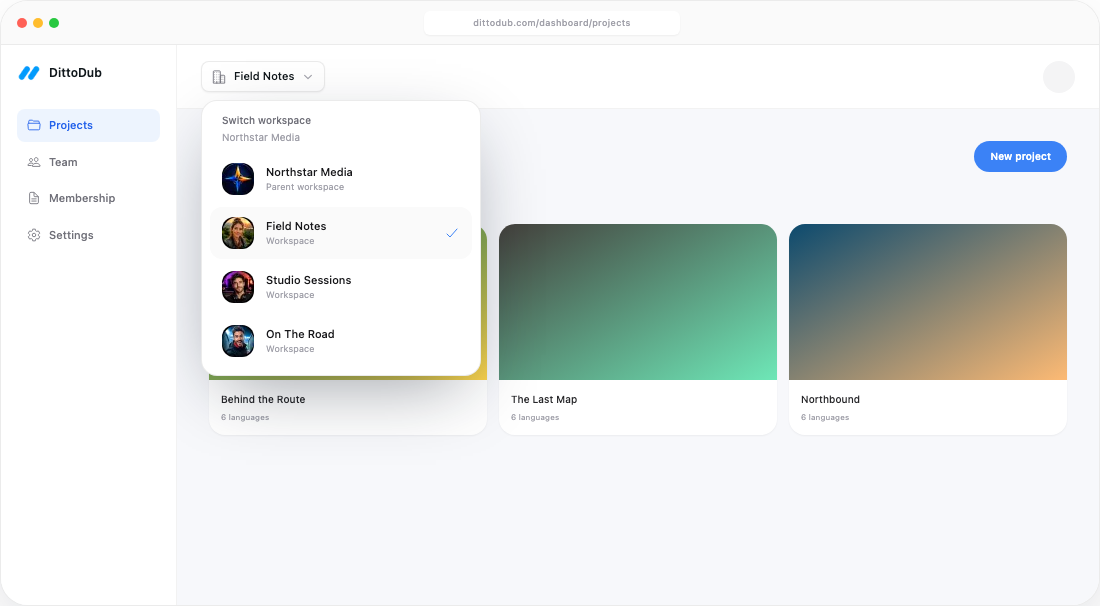
Task: Click the DittoDub brand name
Action: (x=75, y=72)
